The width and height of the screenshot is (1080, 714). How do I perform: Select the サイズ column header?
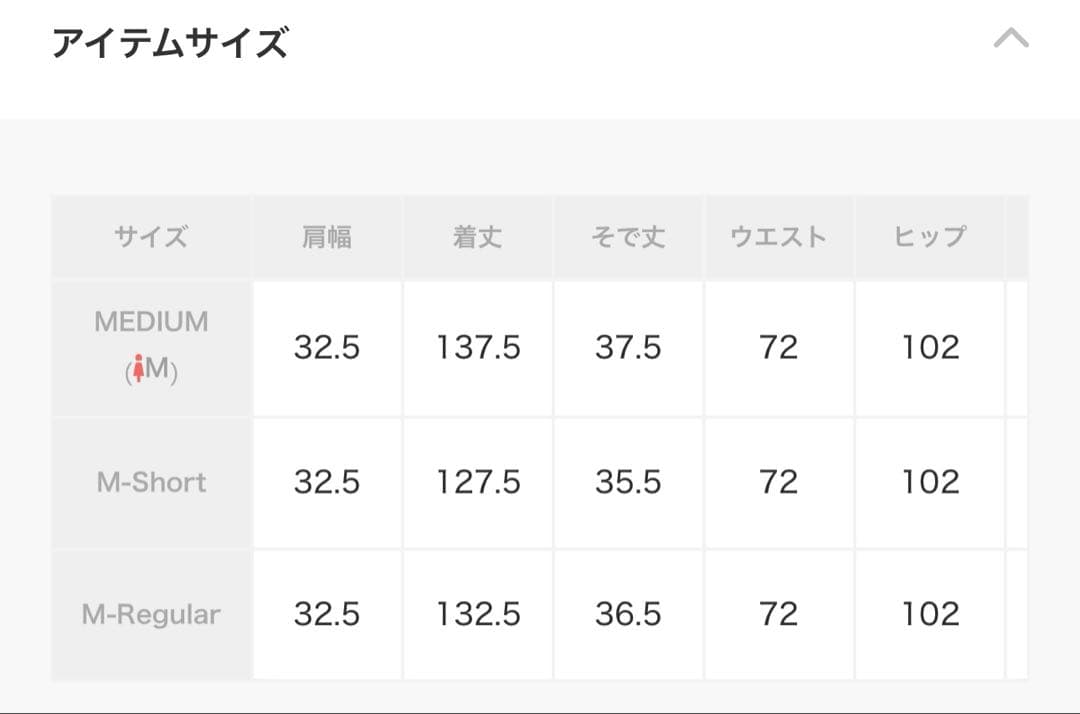pyautogui.click(x=151, y=237)
